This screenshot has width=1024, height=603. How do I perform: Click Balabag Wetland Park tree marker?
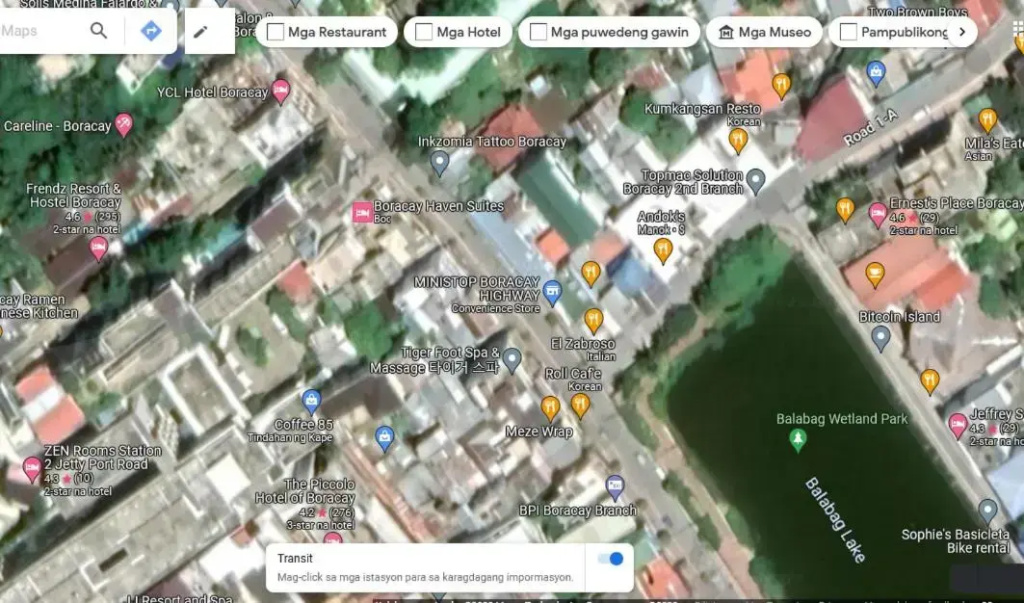(x=797, y=440)
